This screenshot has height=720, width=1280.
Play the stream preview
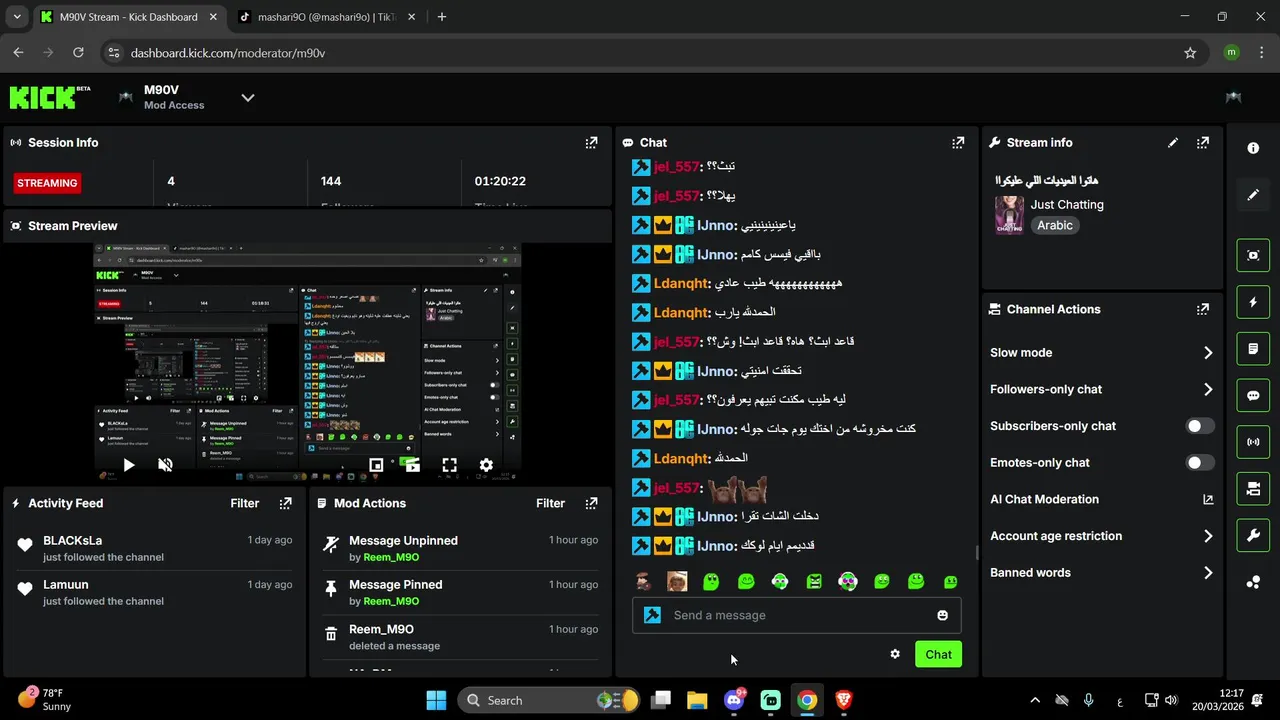129,465
